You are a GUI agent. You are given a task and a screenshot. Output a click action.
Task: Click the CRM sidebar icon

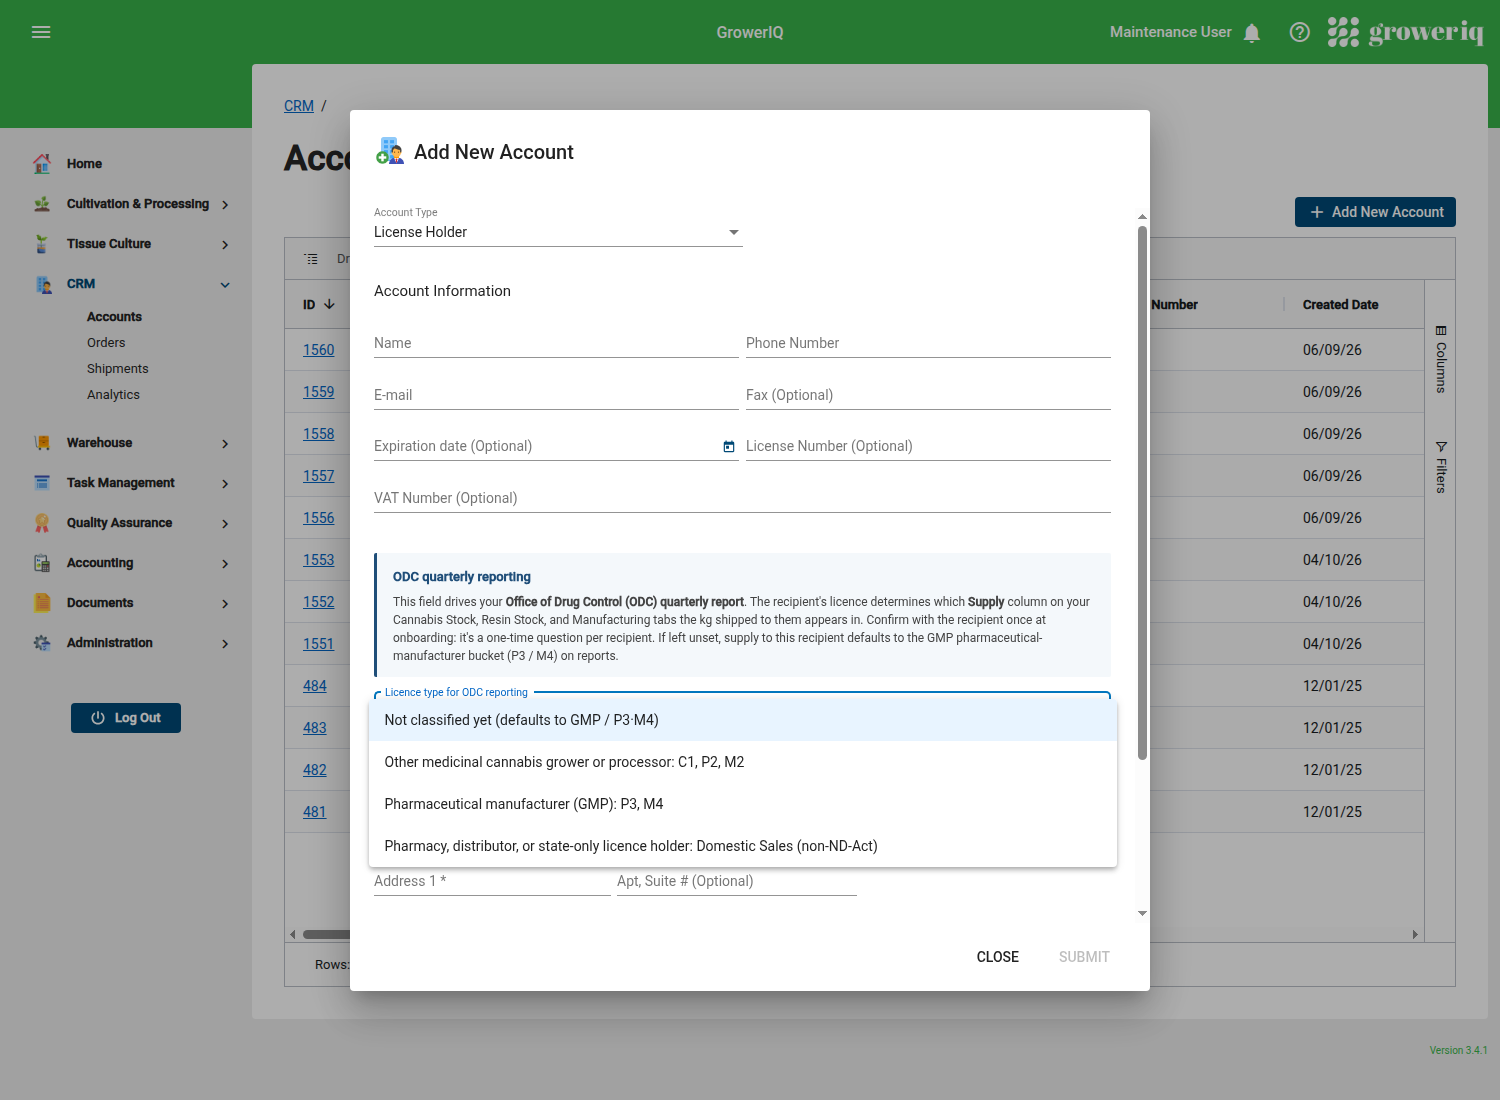point(43,284)
